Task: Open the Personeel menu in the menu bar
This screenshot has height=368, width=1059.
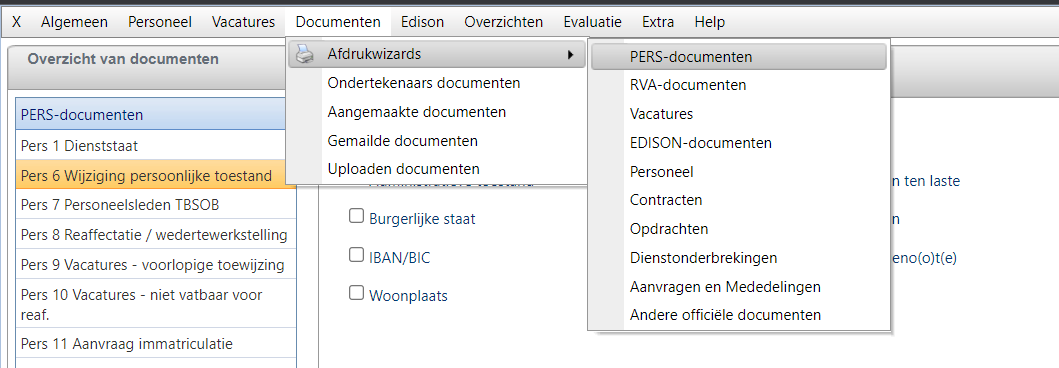Action: coord(160,22)
